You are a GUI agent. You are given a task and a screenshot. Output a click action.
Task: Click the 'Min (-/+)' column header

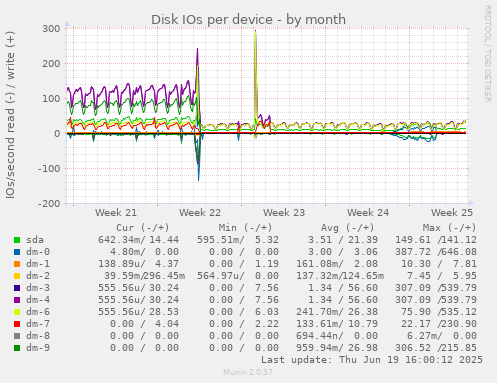click(245, 228)
